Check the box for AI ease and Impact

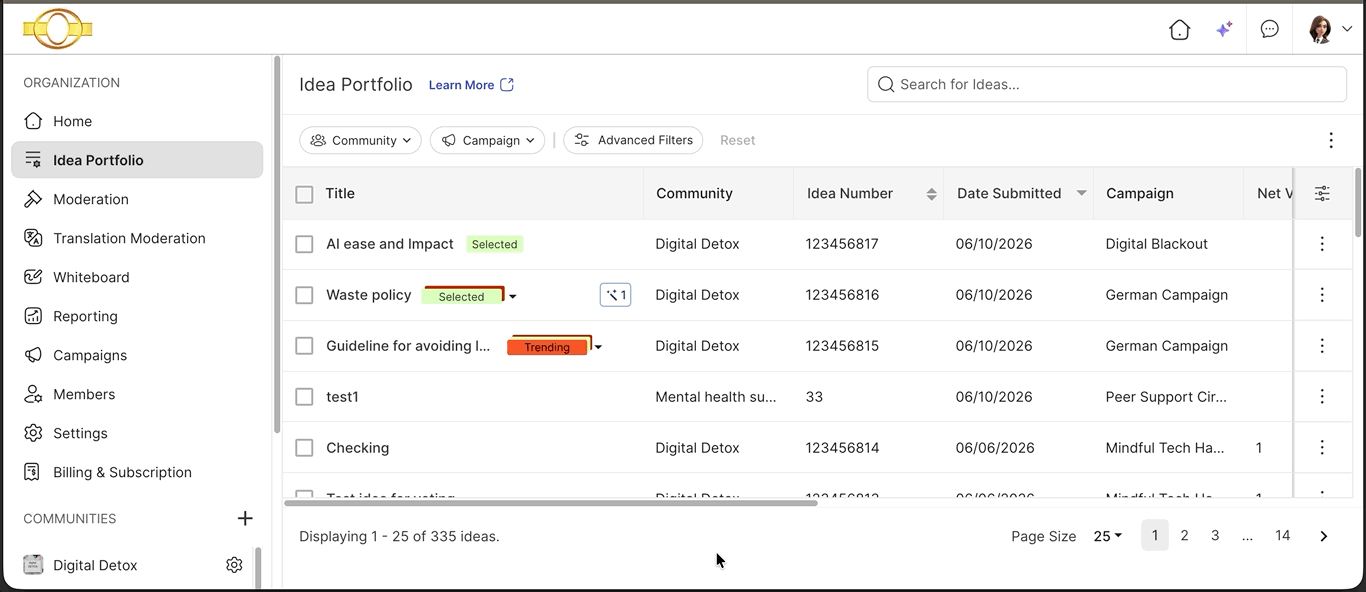(304, 244)
